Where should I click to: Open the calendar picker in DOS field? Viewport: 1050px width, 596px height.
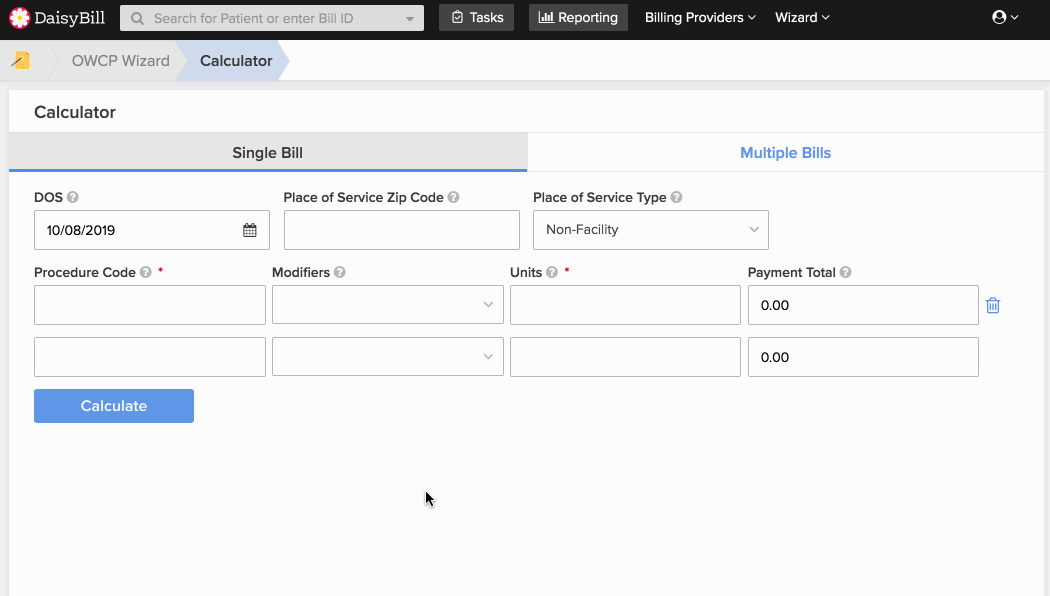point(250,230)
